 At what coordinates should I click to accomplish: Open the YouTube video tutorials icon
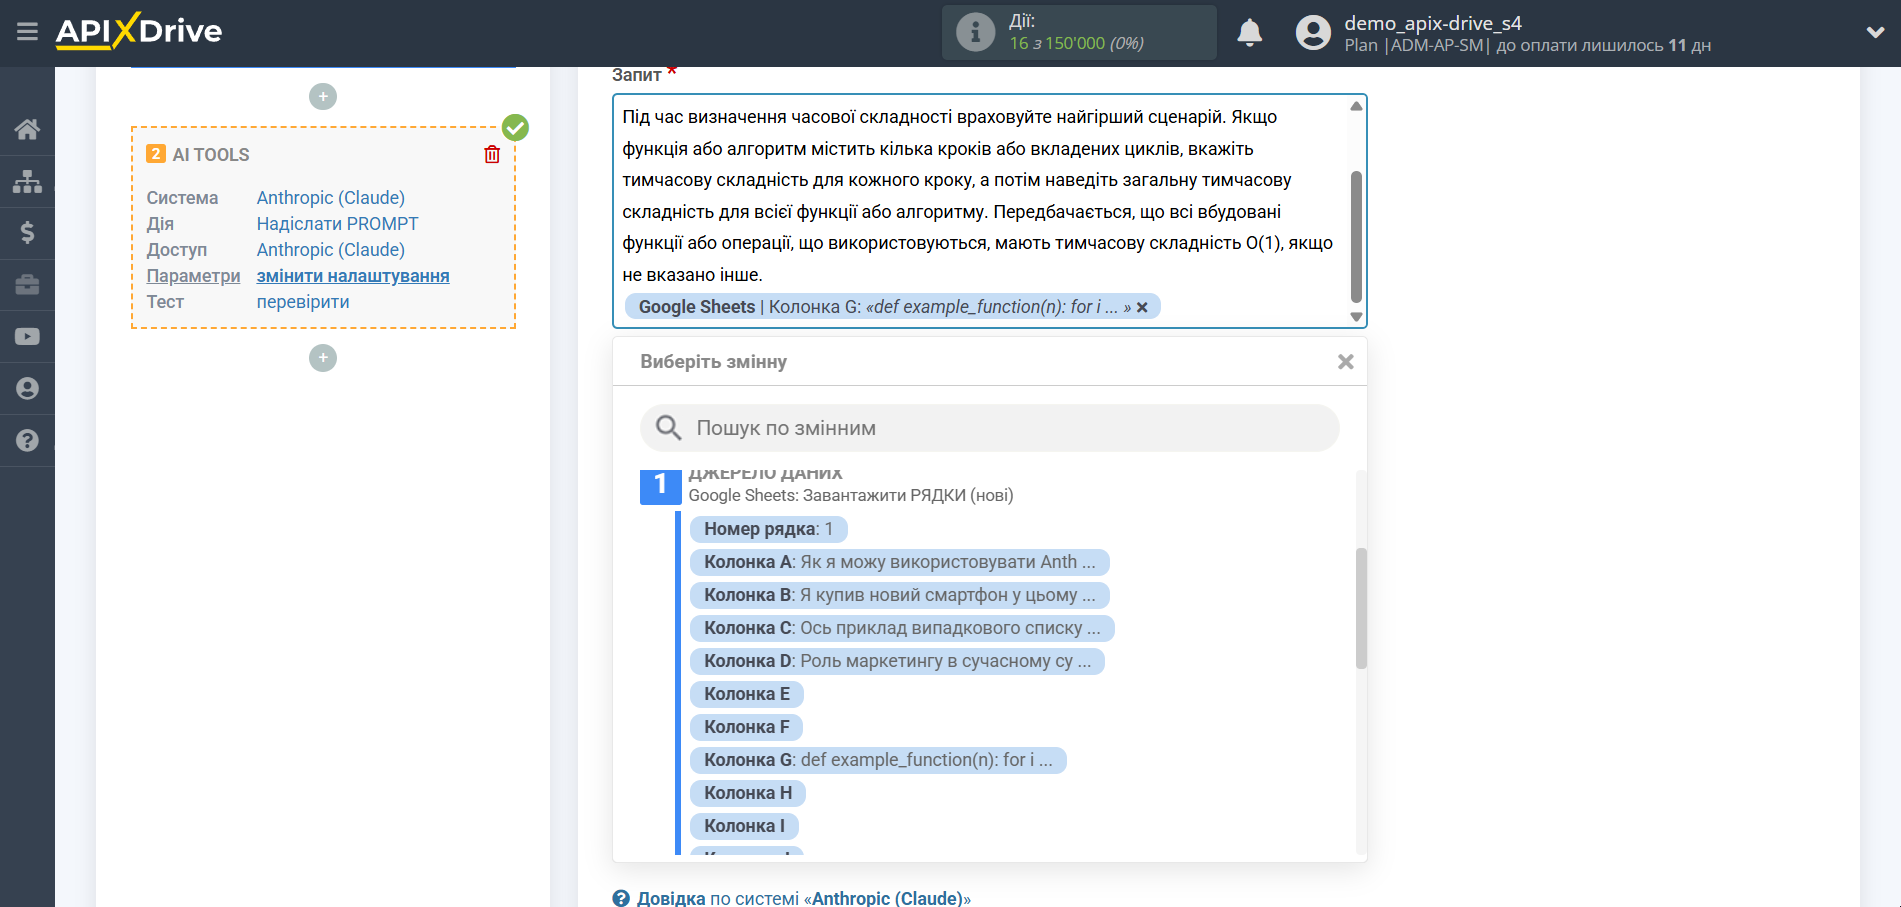point(27,337)
